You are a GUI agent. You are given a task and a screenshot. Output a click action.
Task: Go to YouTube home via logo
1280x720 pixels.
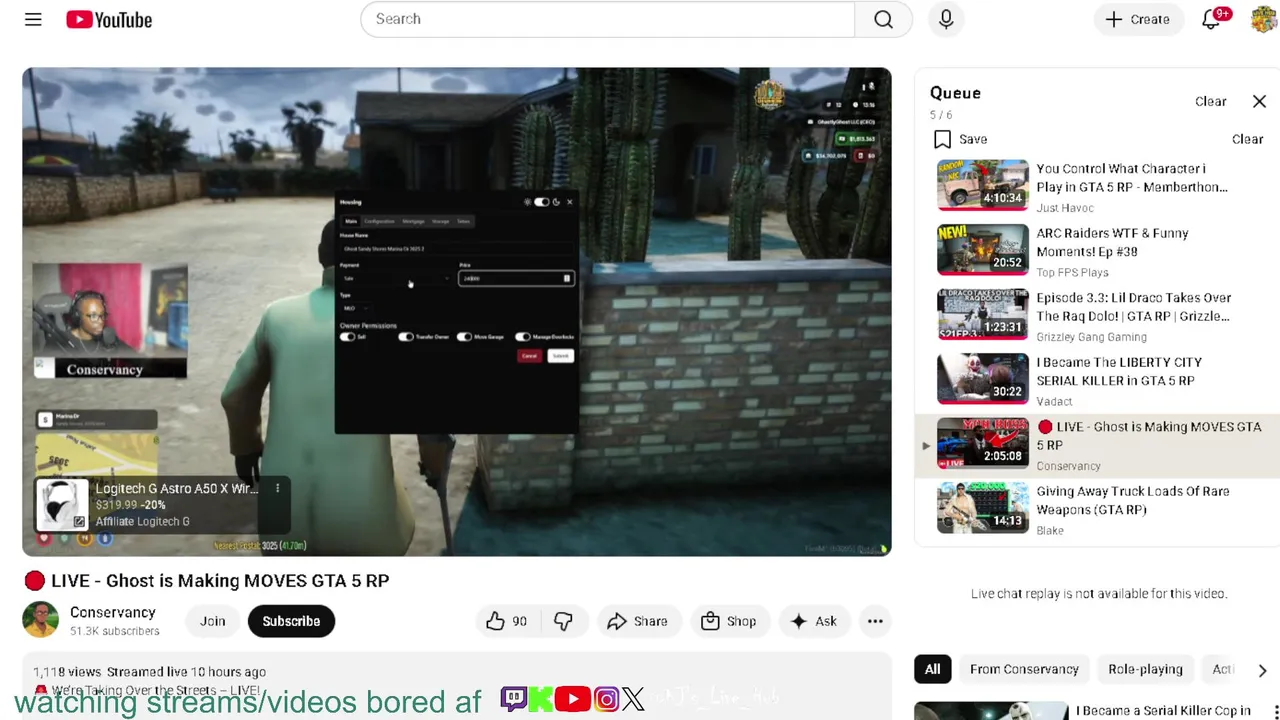[x=109, y=19]
